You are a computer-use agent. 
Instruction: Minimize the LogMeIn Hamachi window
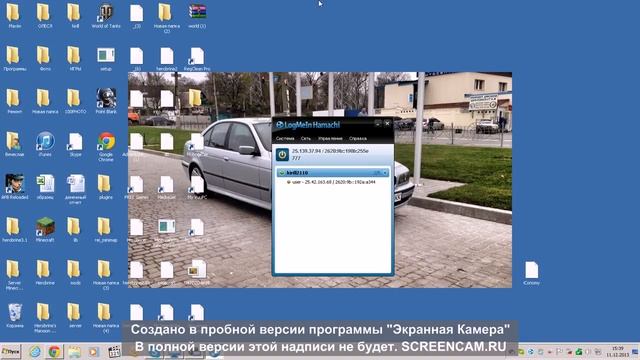(378, 123)
